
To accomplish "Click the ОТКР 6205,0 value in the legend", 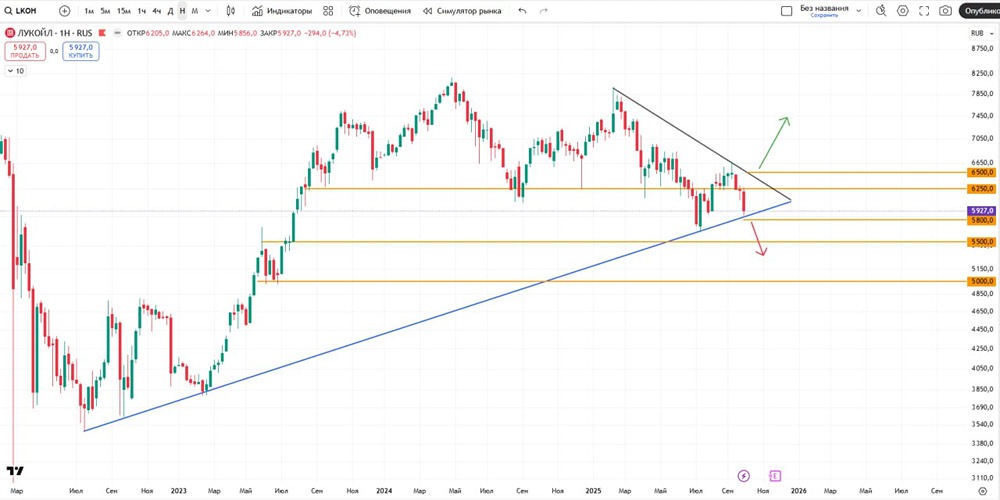I will [x=148, y=33].
